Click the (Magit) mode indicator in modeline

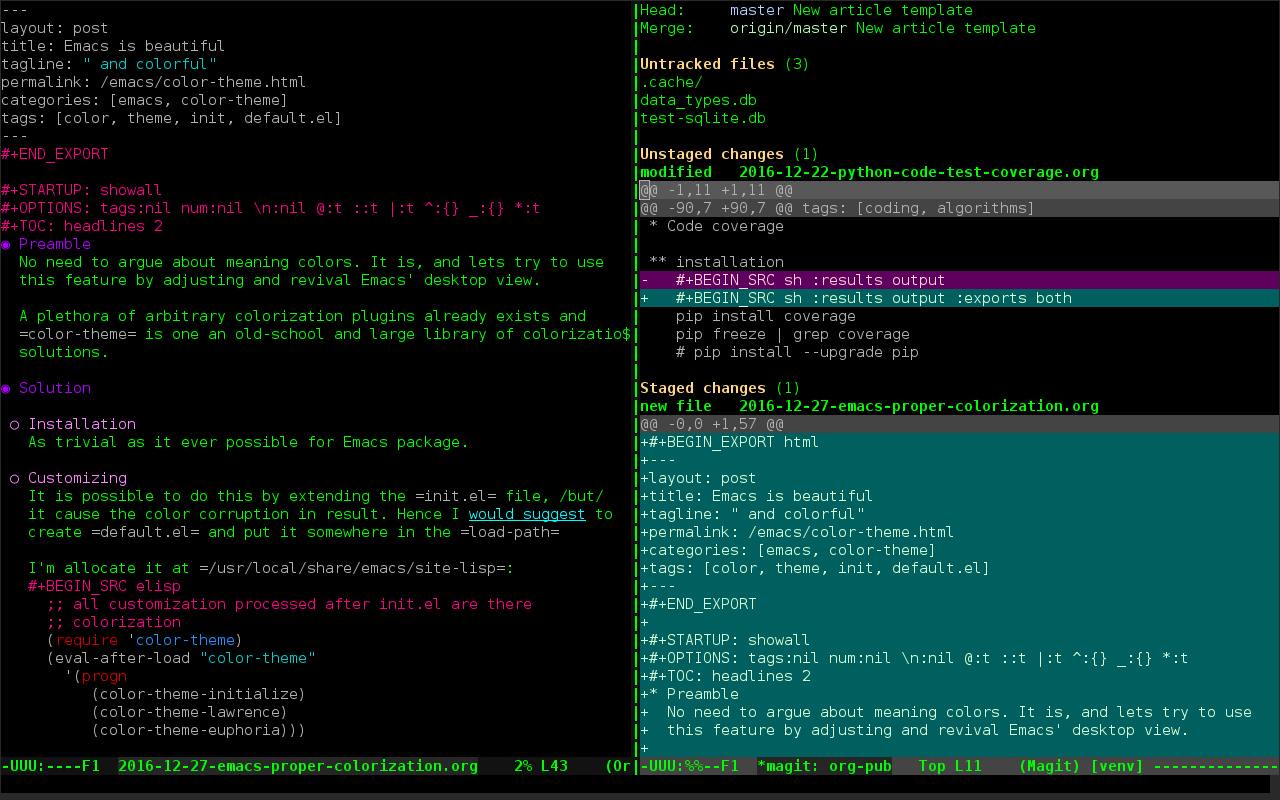click(1050, 766)
